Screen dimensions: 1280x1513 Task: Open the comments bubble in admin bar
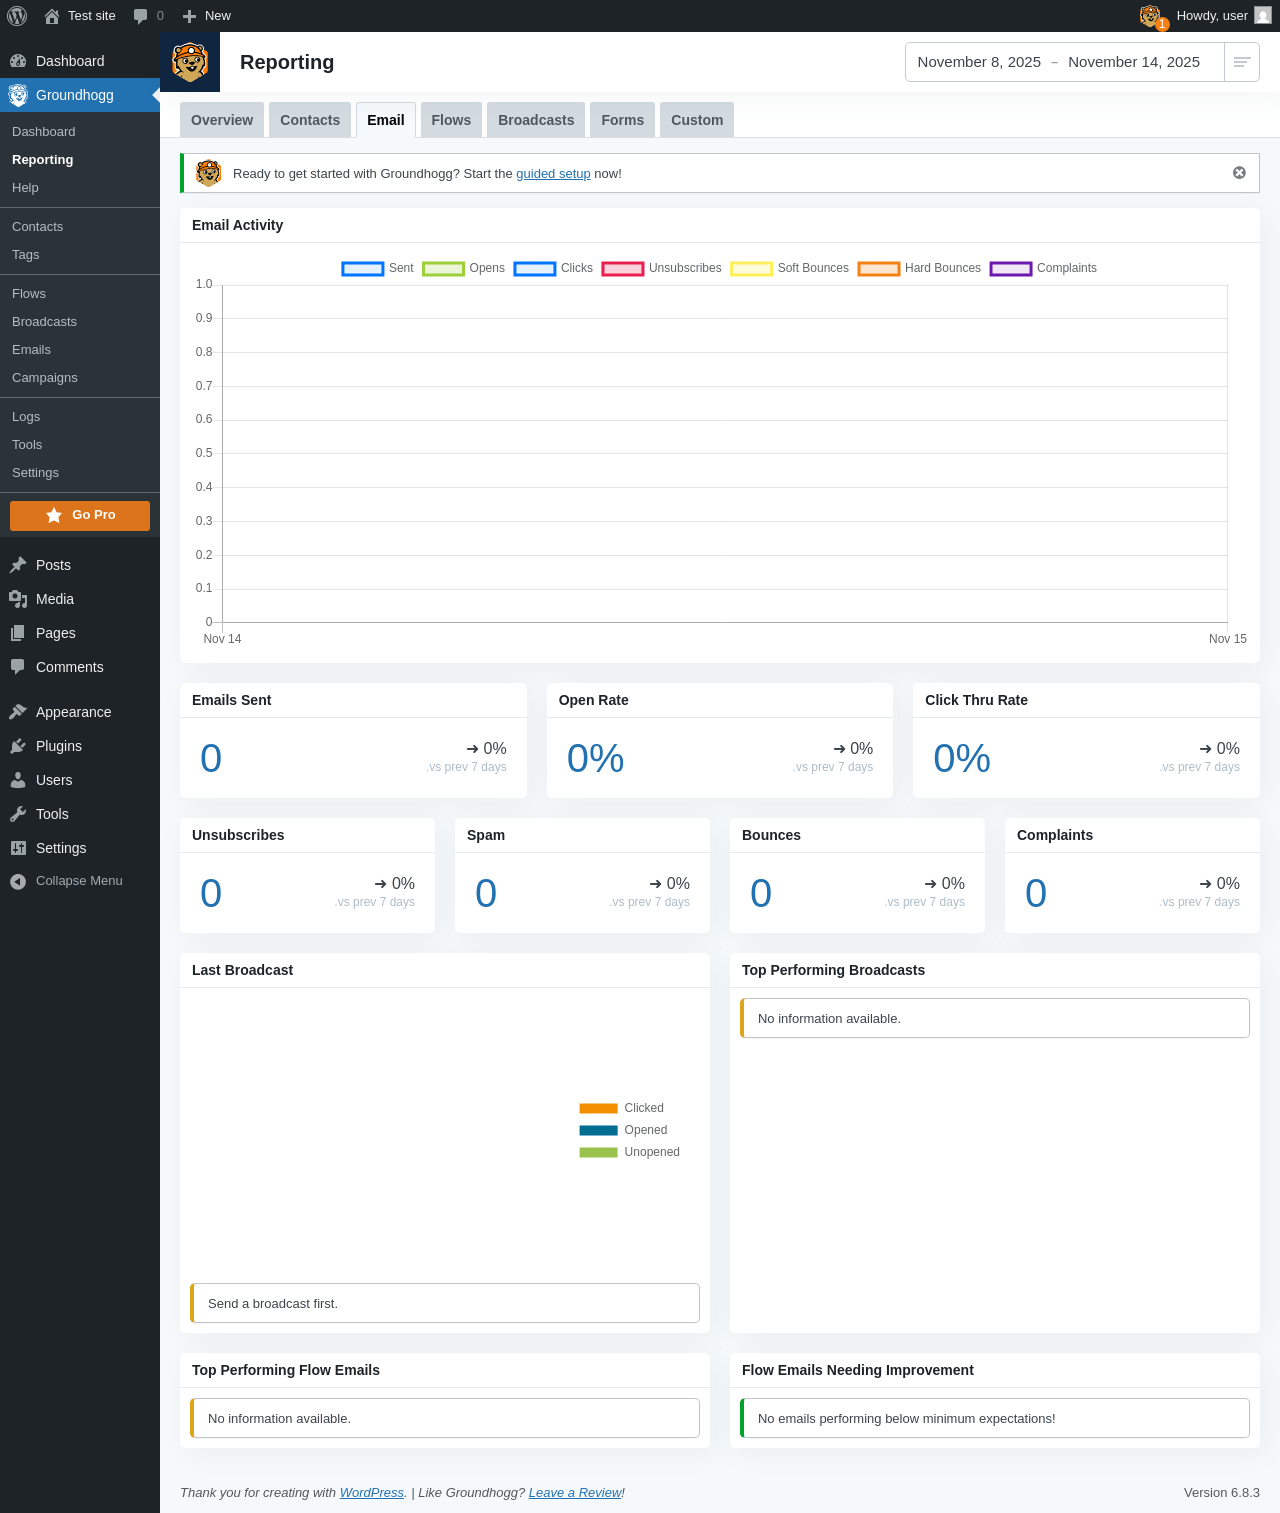[x=148, y=16]
